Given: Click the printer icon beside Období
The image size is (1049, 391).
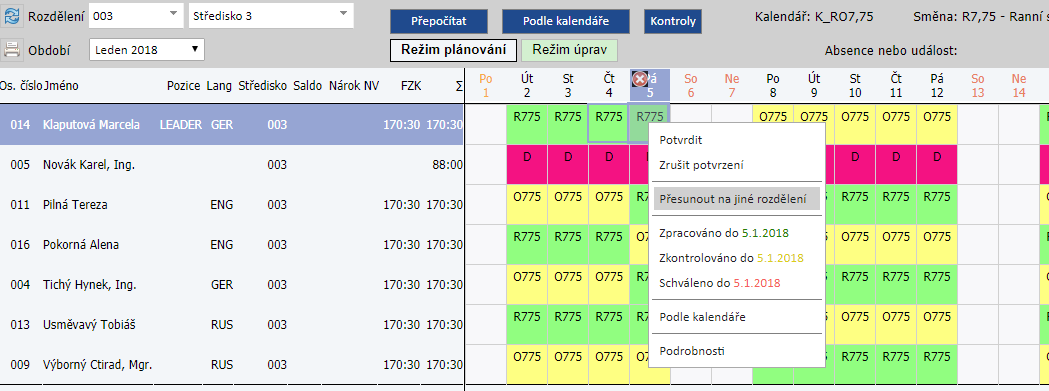Looking at the screenshot, I should [x=12, y=50].
